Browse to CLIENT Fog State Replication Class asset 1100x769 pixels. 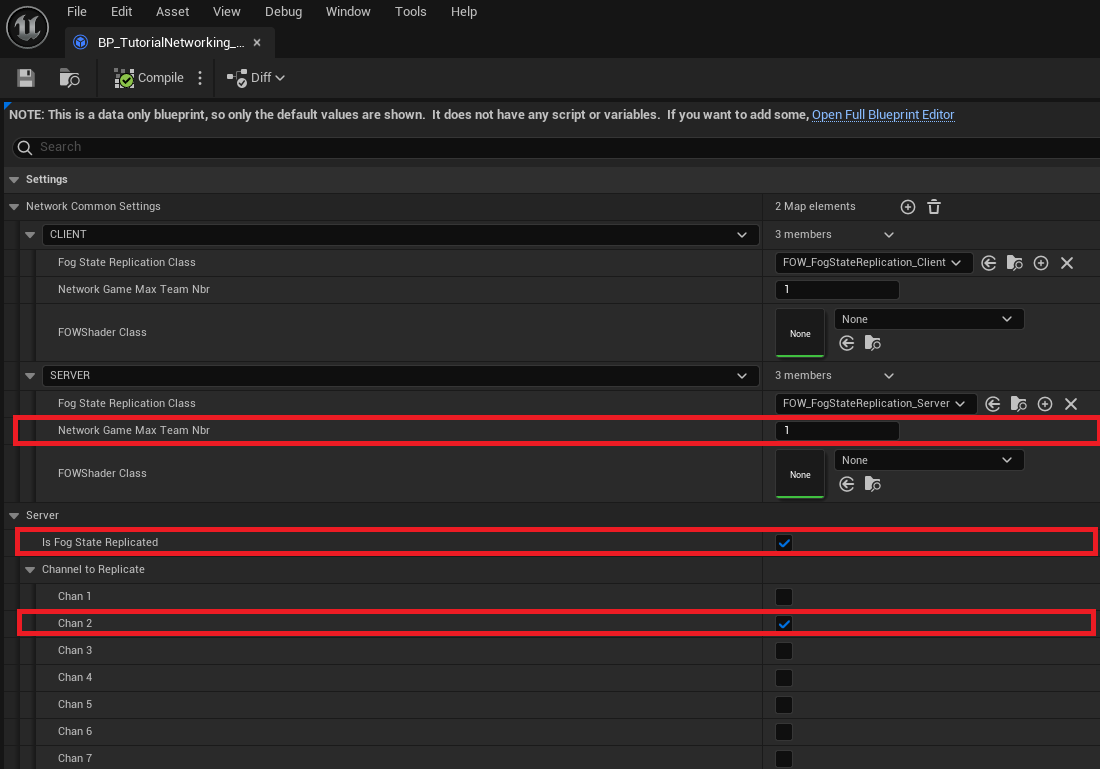1014,263
